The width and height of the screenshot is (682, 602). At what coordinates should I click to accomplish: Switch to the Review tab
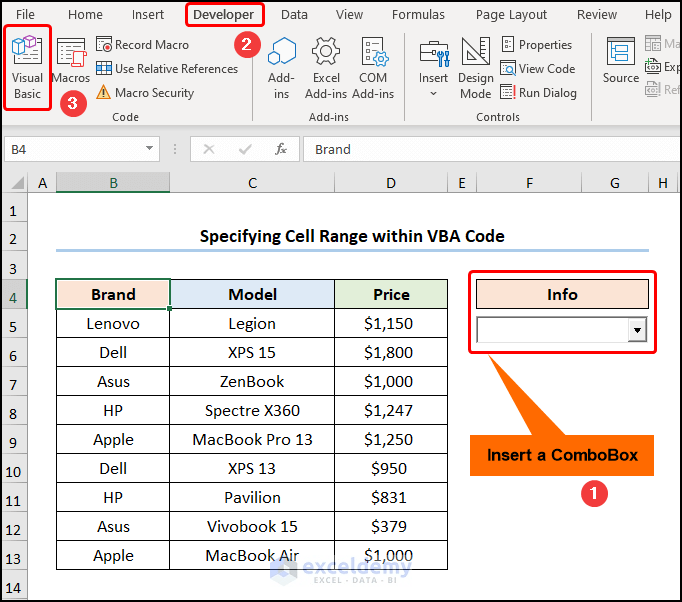point(597,15)
